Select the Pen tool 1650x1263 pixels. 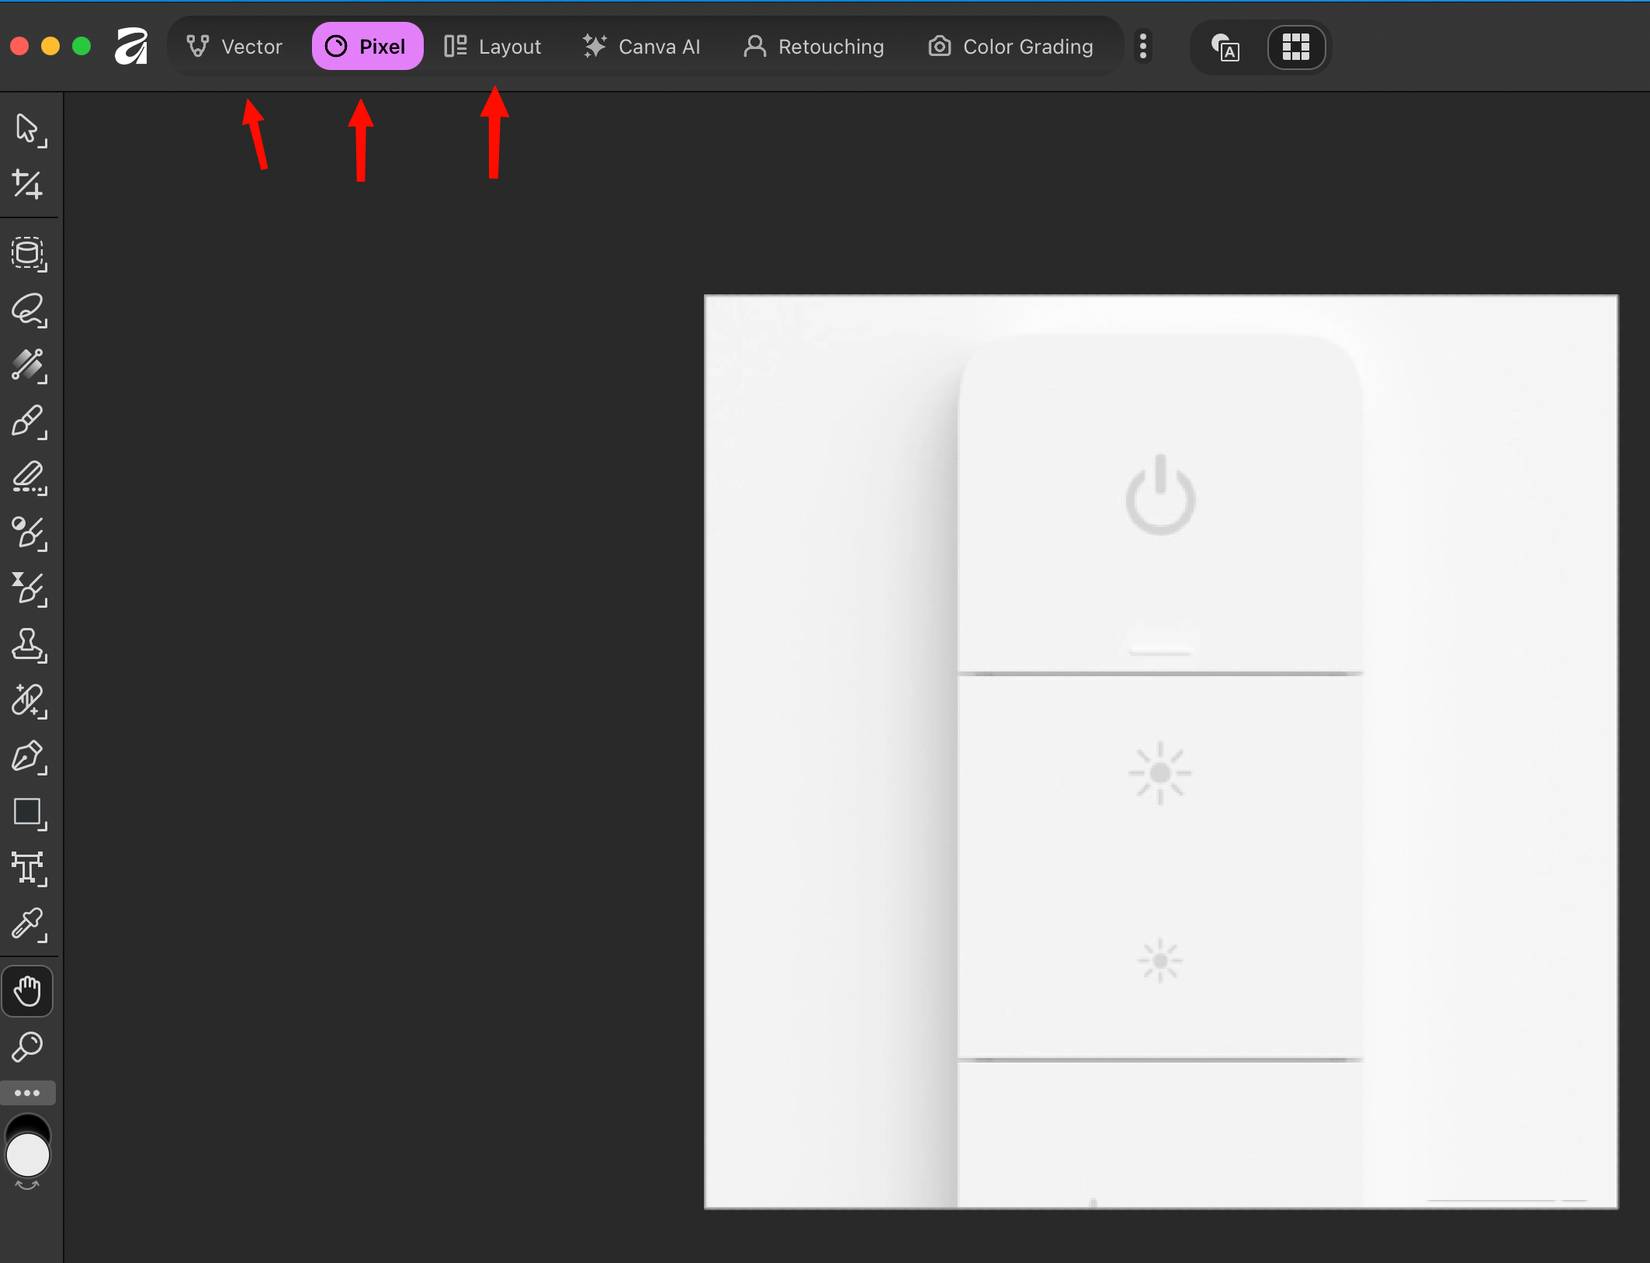click(27, 758)
